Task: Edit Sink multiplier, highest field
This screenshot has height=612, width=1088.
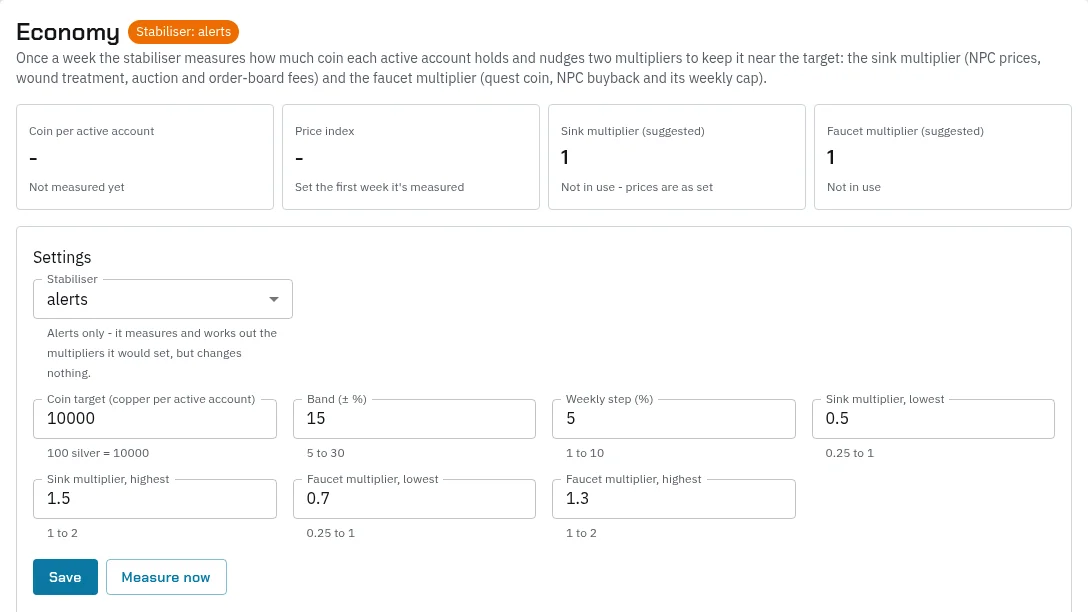Action: tap(155, 498)
